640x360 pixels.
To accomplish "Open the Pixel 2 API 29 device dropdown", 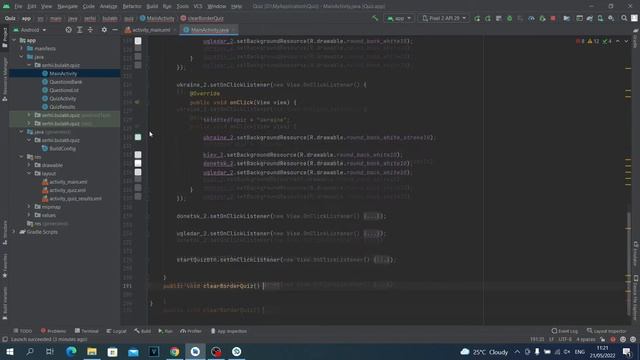I will click(444, 18).
